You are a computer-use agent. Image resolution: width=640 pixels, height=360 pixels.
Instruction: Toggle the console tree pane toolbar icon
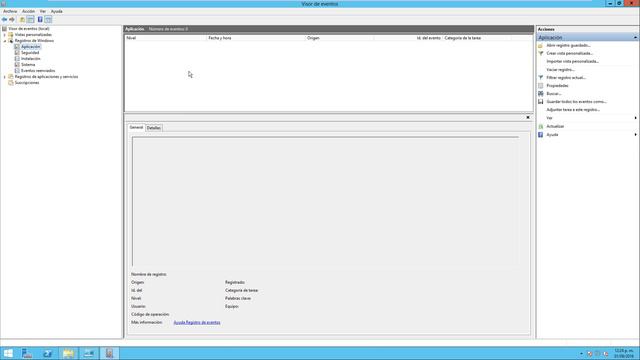pyautogui.click(x=31, y=20)
